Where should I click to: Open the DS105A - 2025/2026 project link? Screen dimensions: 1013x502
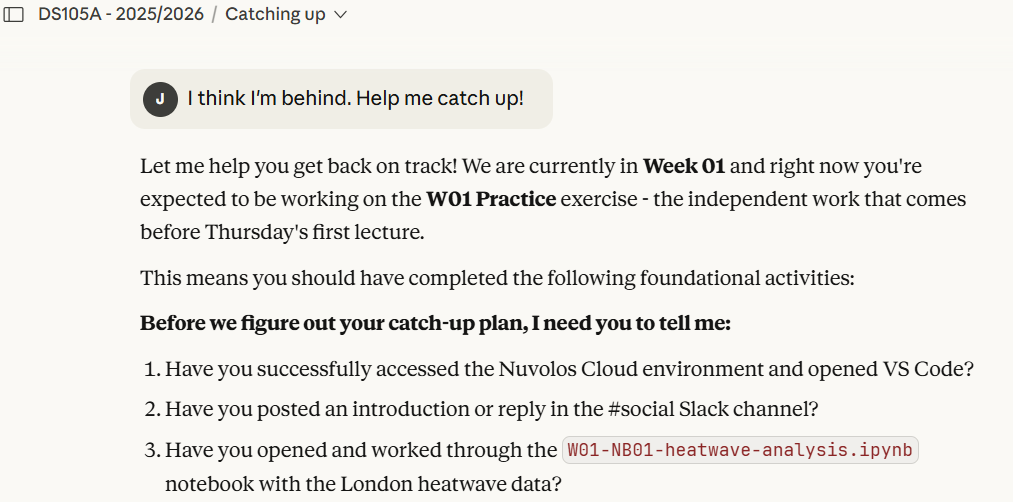120,15
